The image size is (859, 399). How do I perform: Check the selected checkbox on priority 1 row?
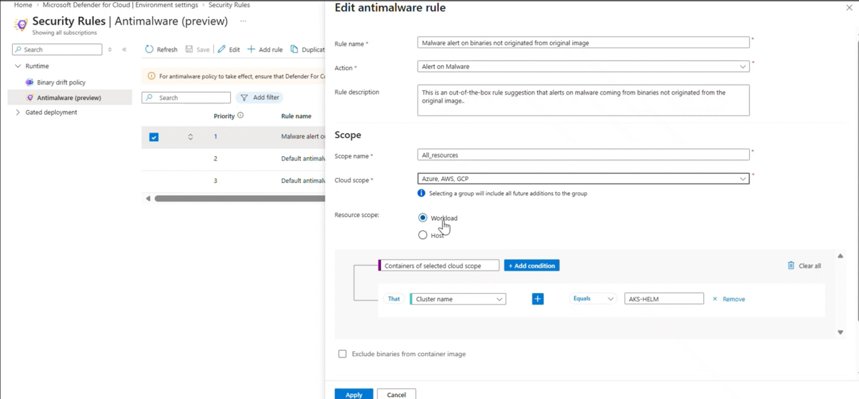[154, 137]
